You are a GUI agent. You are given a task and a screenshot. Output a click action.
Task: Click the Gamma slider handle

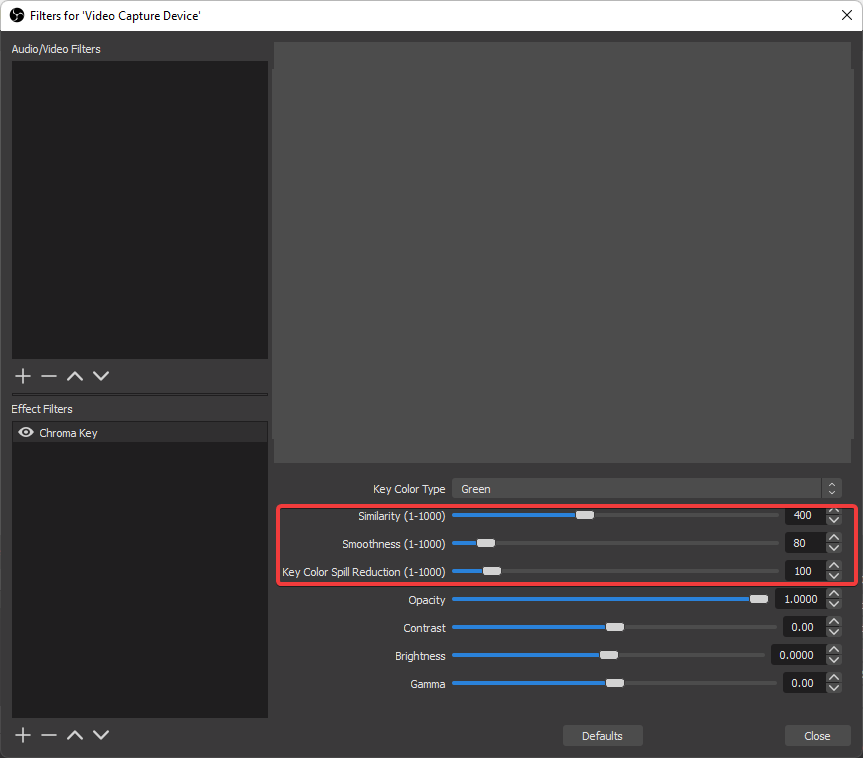coord(614,683)
